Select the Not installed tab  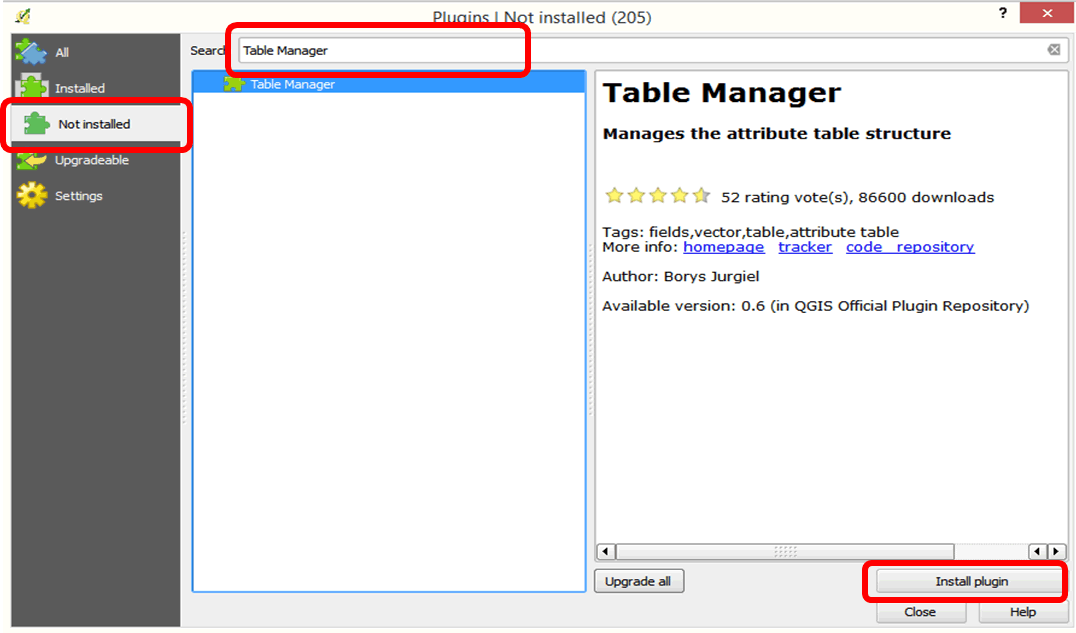coord(95,124)
